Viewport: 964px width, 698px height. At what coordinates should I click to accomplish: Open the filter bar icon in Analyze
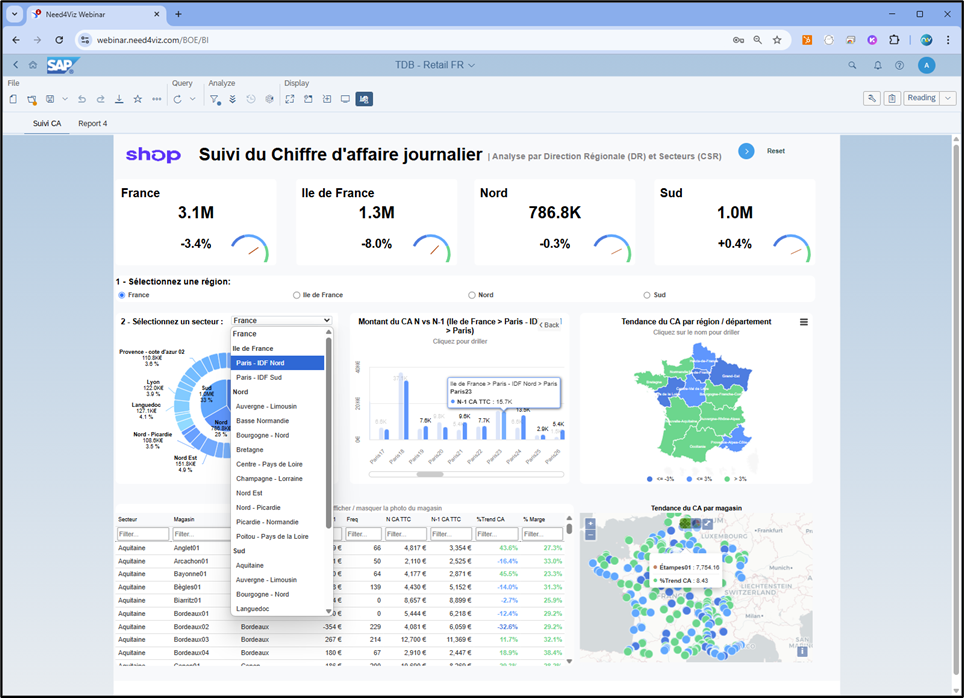(214, 99)
